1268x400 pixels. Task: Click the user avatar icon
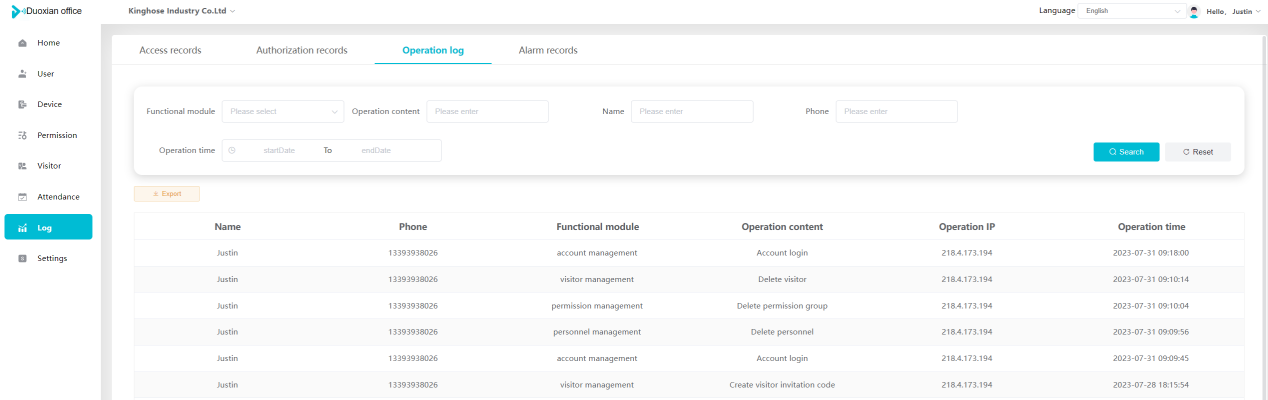pos(1194,11)
